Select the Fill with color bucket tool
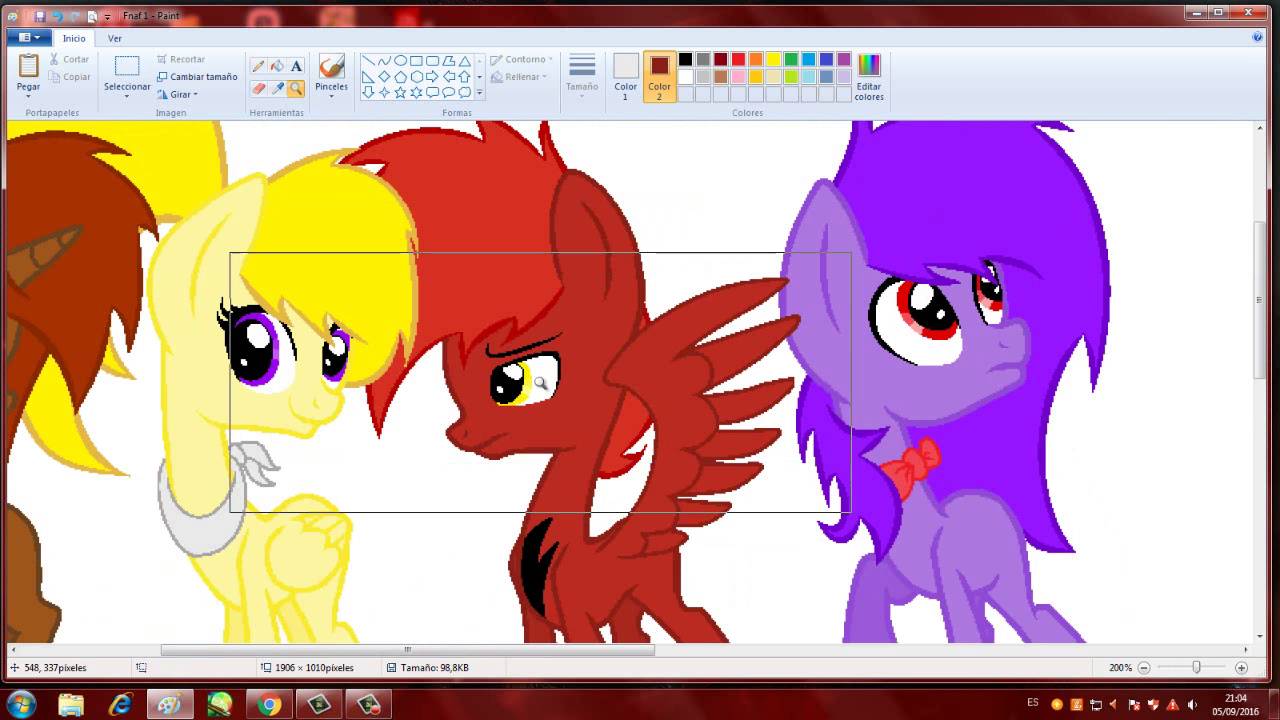Screen dimensions: 1280x720 tap(277, 66)
